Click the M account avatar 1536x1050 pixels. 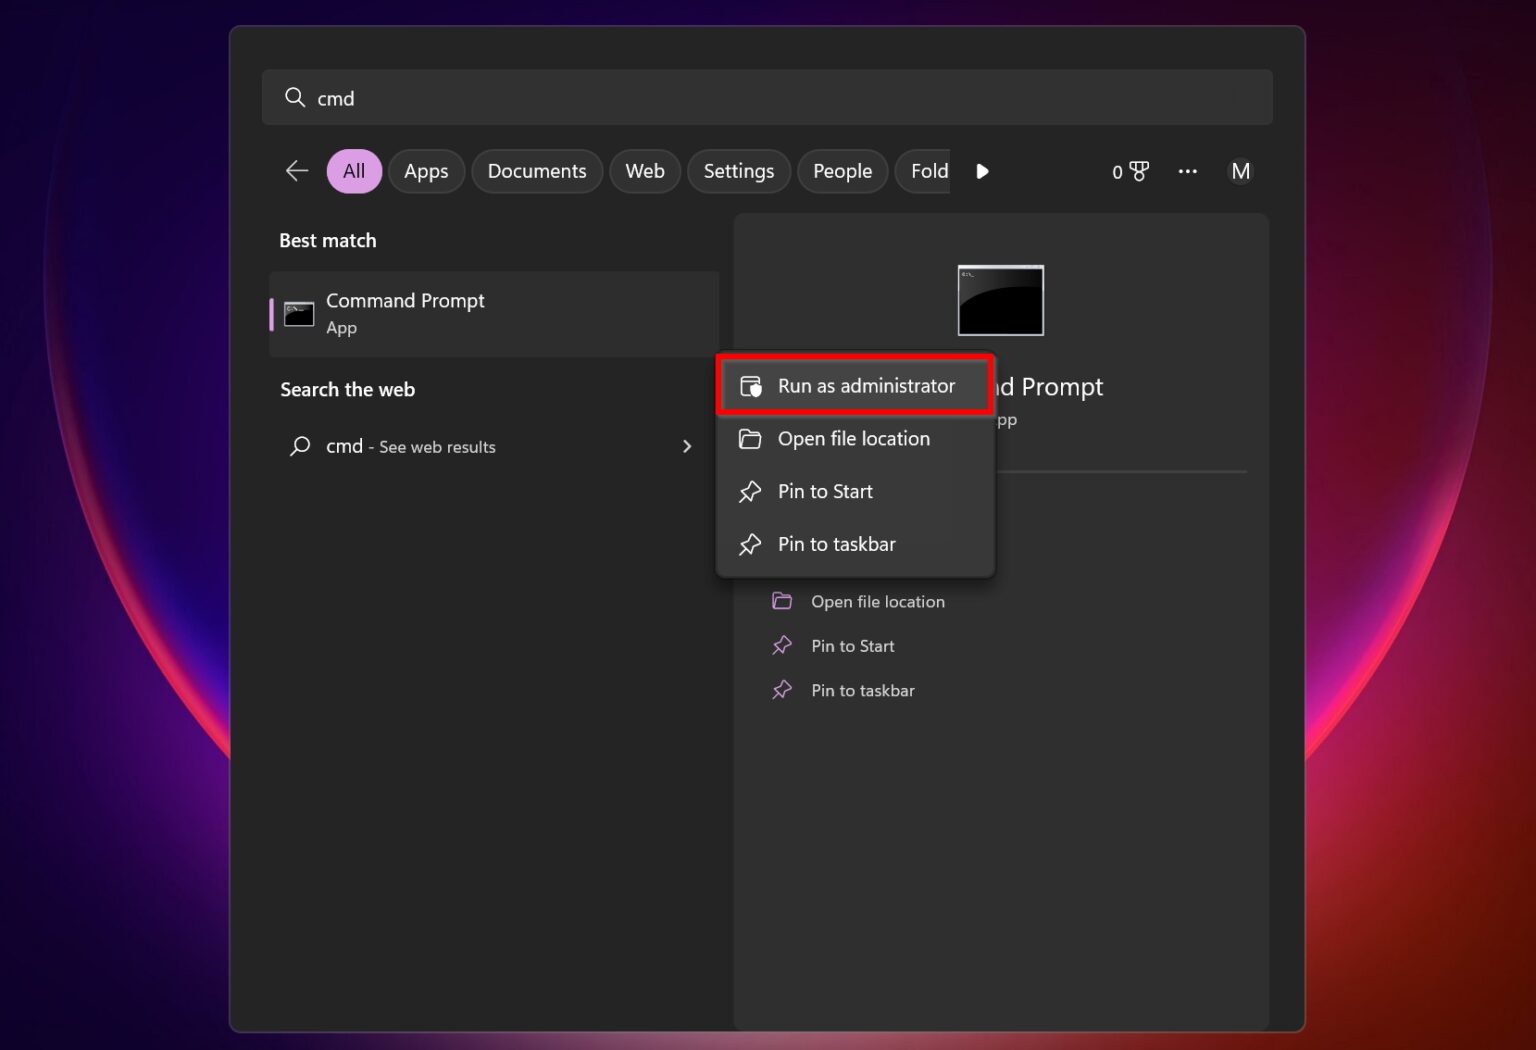[x=1240, y=171]
